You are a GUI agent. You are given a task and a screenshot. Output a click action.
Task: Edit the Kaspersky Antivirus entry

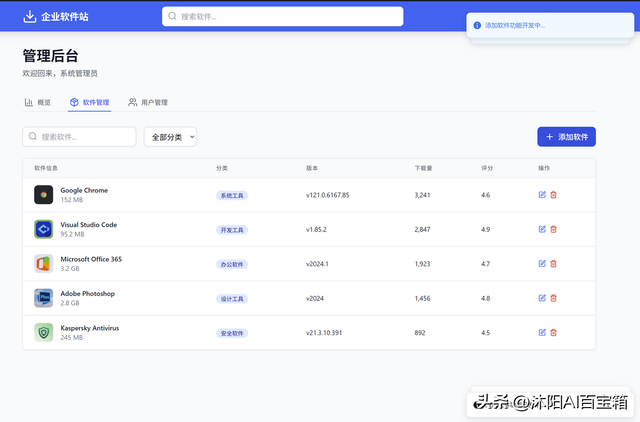click(x=542, y=333)
